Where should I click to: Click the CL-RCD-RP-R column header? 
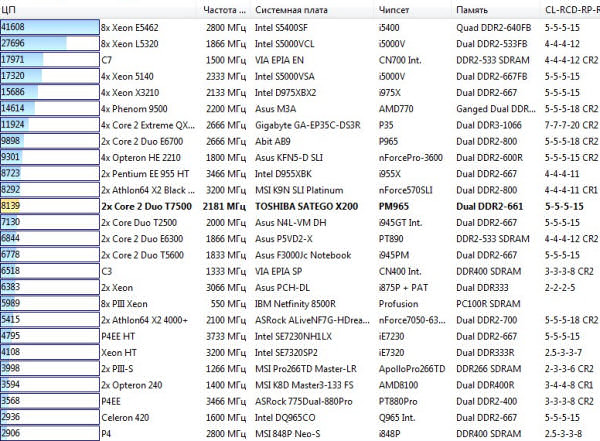pos(572,10)
